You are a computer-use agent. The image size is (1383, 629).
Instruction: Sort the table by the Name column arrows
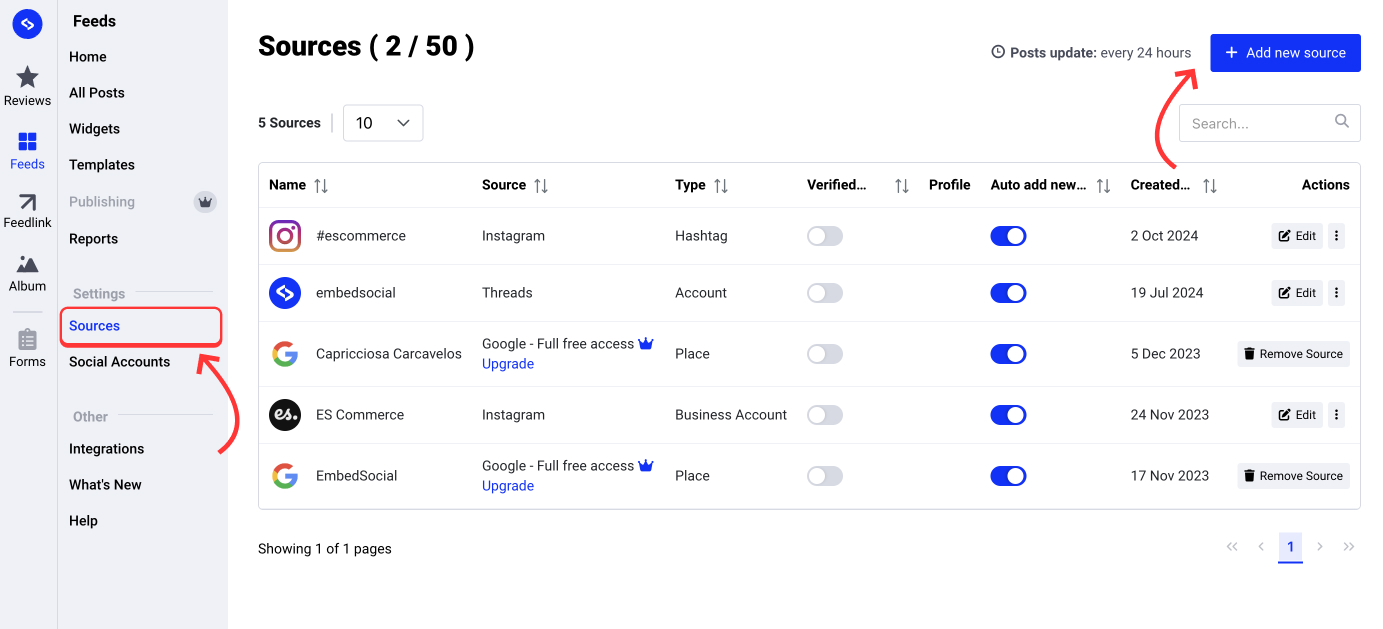pyautogui.click(x=320, y=185)
